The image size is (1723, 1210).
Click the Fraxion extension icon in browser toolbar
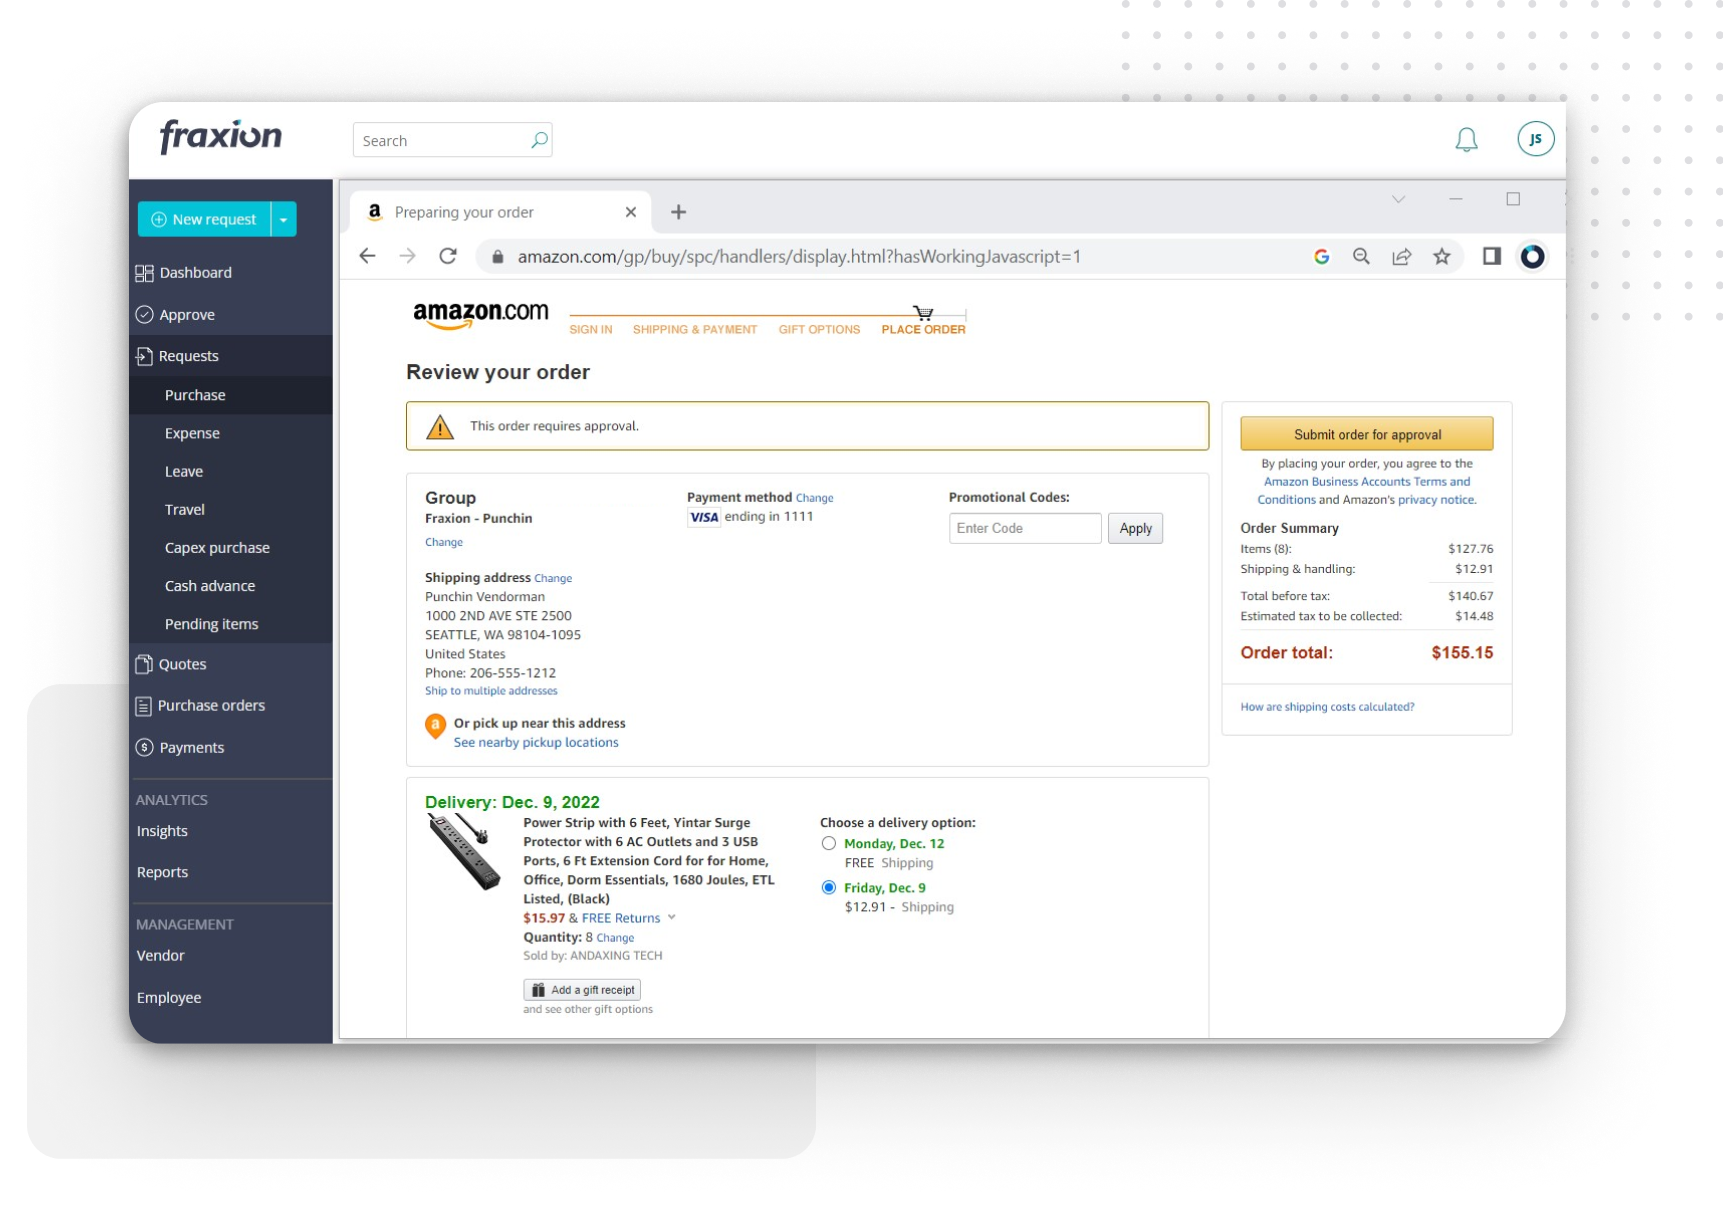1532,257
